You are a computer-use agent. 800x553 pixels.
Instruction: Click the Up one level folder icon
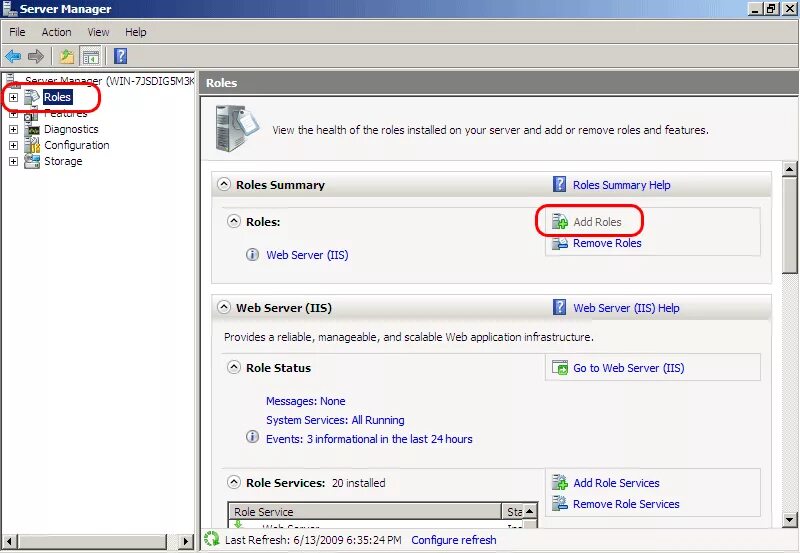coord(67,56)
